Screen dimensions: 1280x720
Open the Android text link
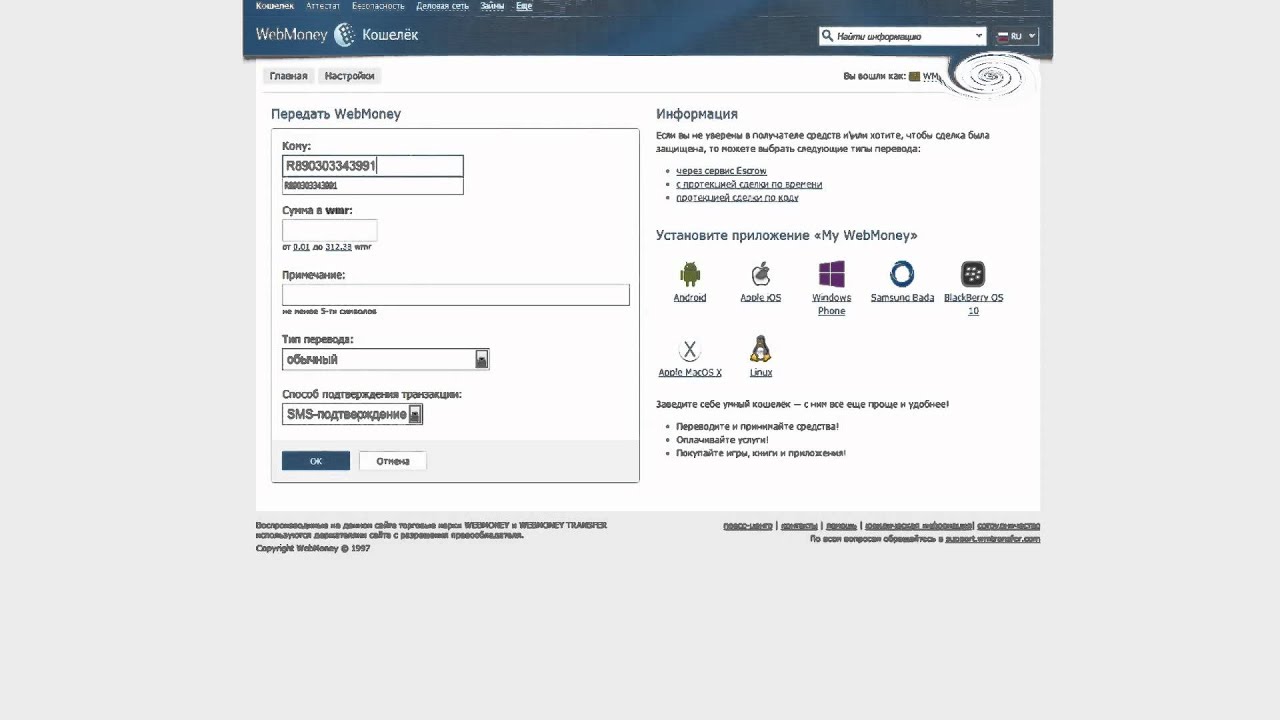pyautogui.click(x=690, y=298)
